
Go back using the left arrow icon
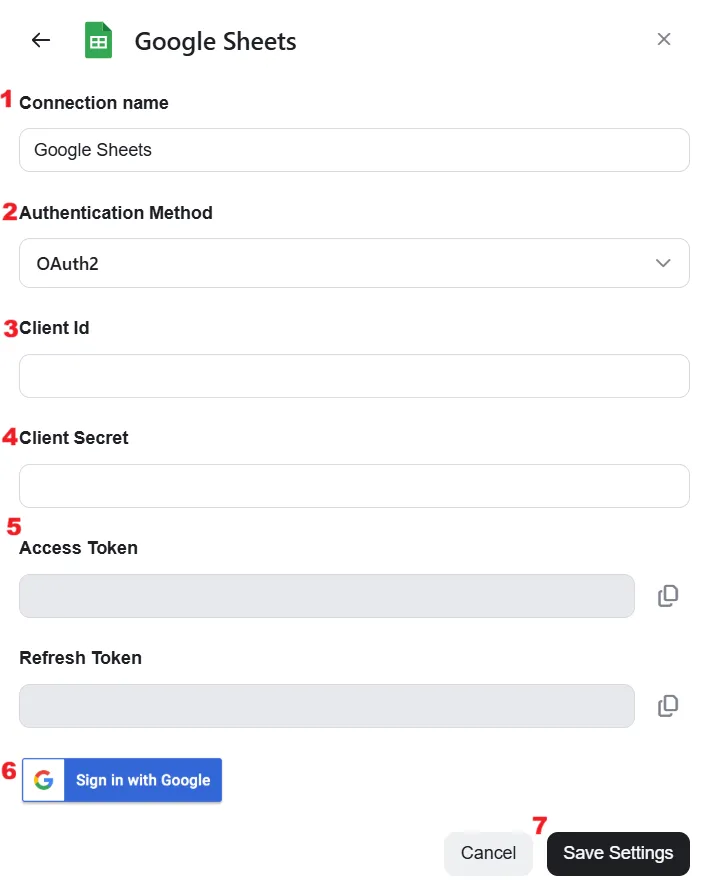pos(41,40)
